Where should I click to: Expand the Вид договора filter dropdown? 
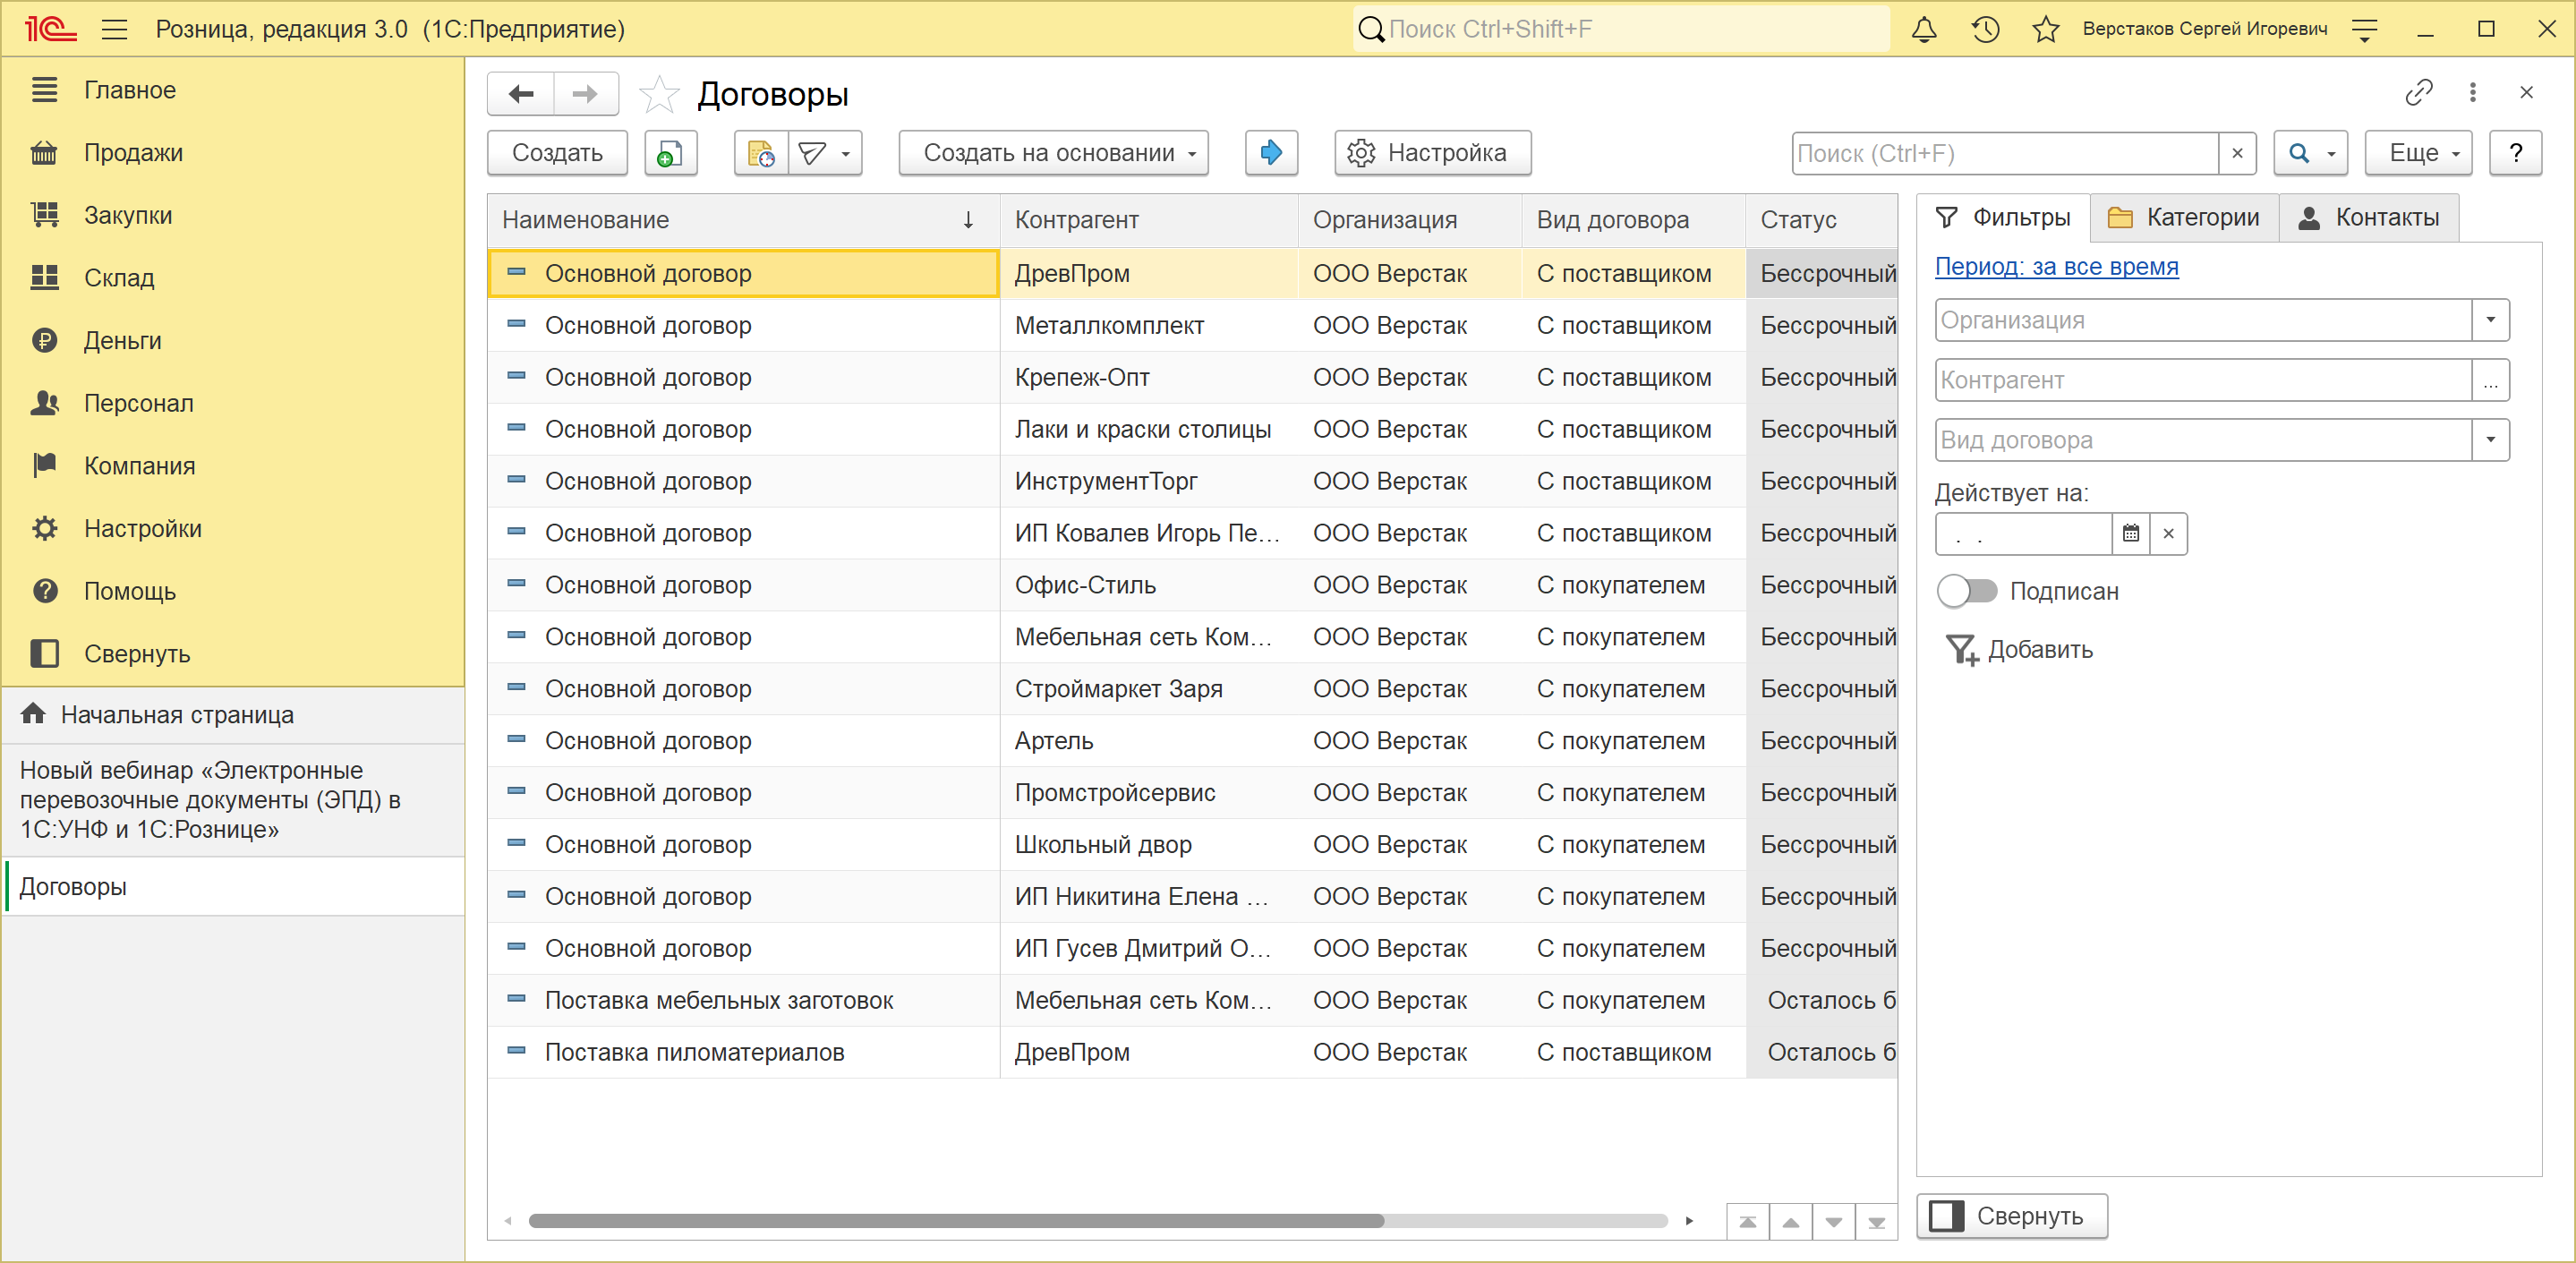coord(2491,440)
